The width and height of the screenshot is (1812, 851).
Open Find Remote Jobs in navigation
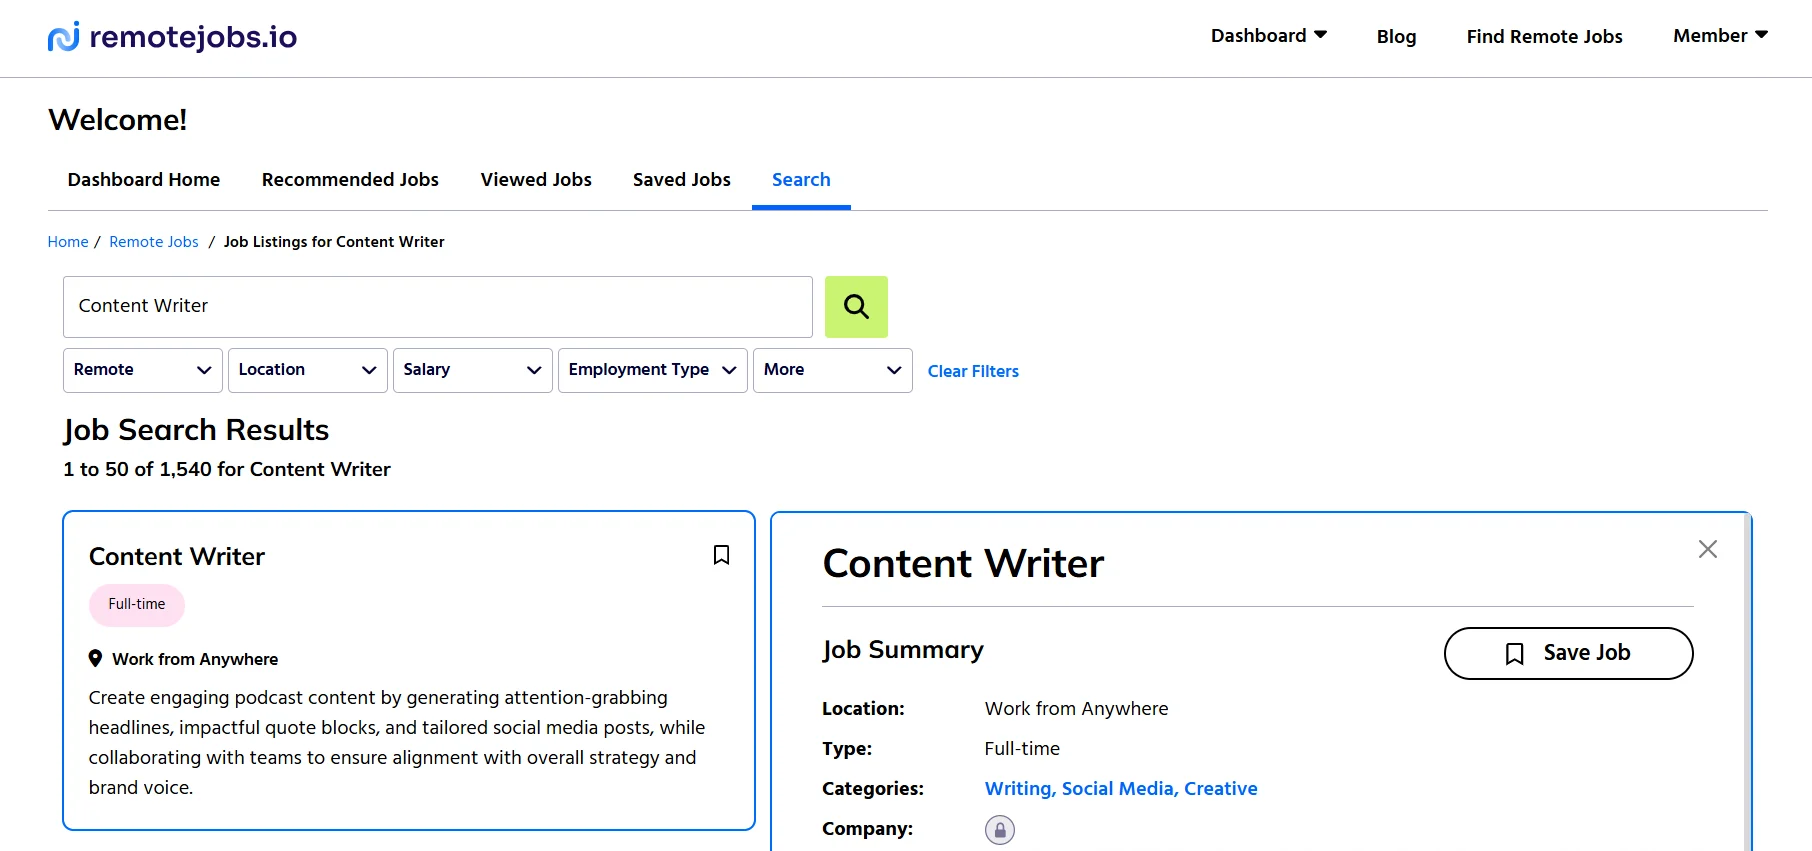pos(1544,37)
